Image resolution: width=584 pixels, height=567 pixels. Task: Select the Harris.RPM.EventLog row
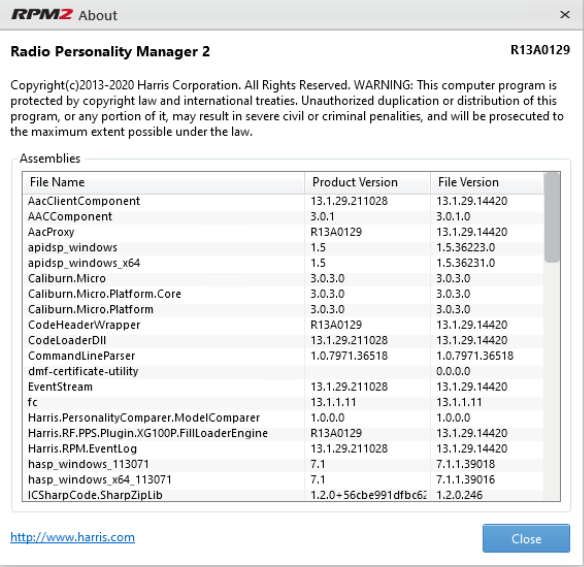click(283, 449)
